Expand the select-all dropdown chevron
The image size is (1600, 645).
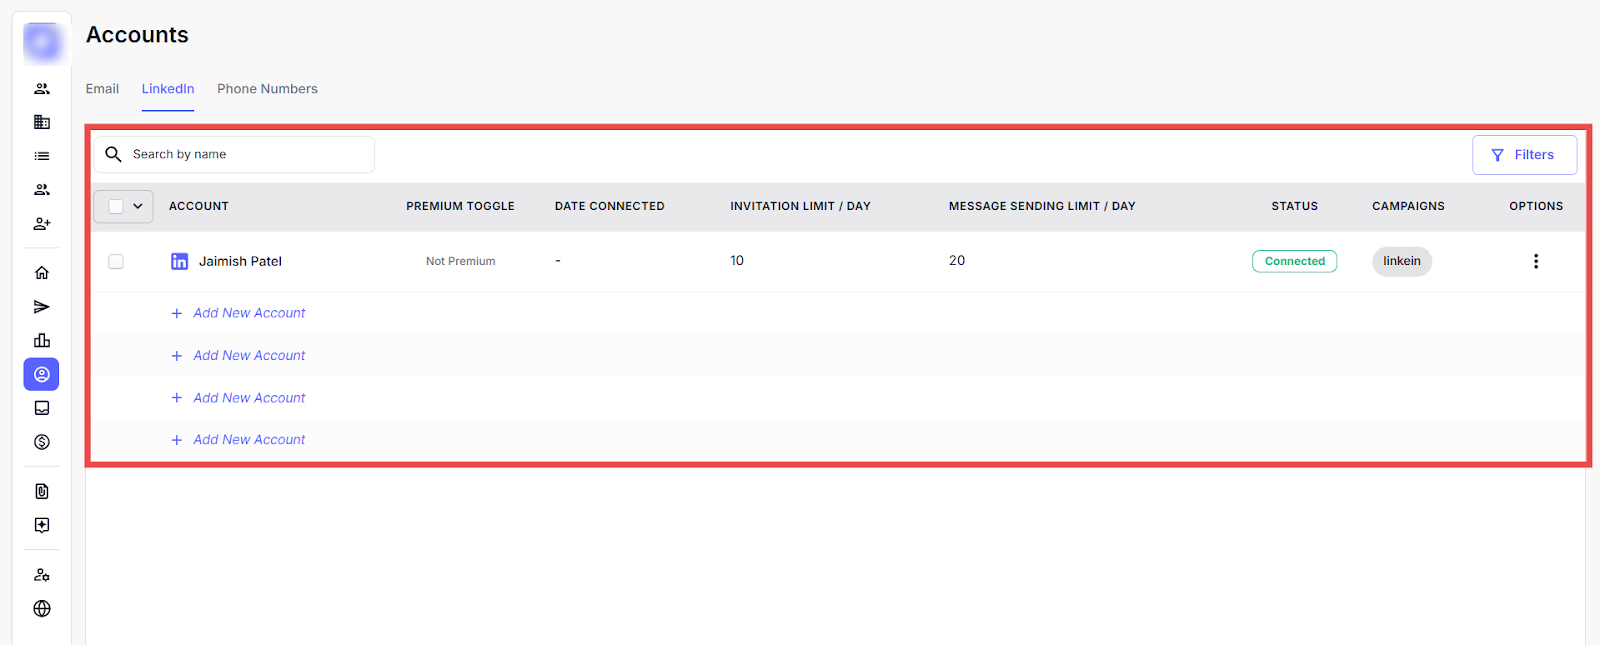[x=138, y=206]
